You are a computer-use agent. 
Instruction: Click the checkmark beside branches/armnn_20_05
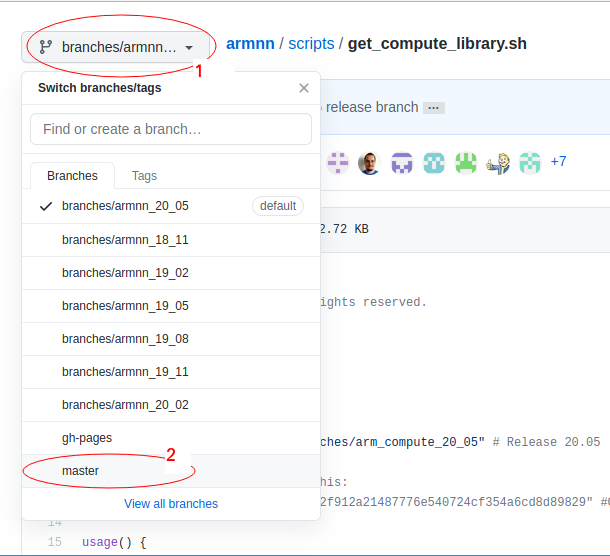pyautogui.click(x=46, y=206)
